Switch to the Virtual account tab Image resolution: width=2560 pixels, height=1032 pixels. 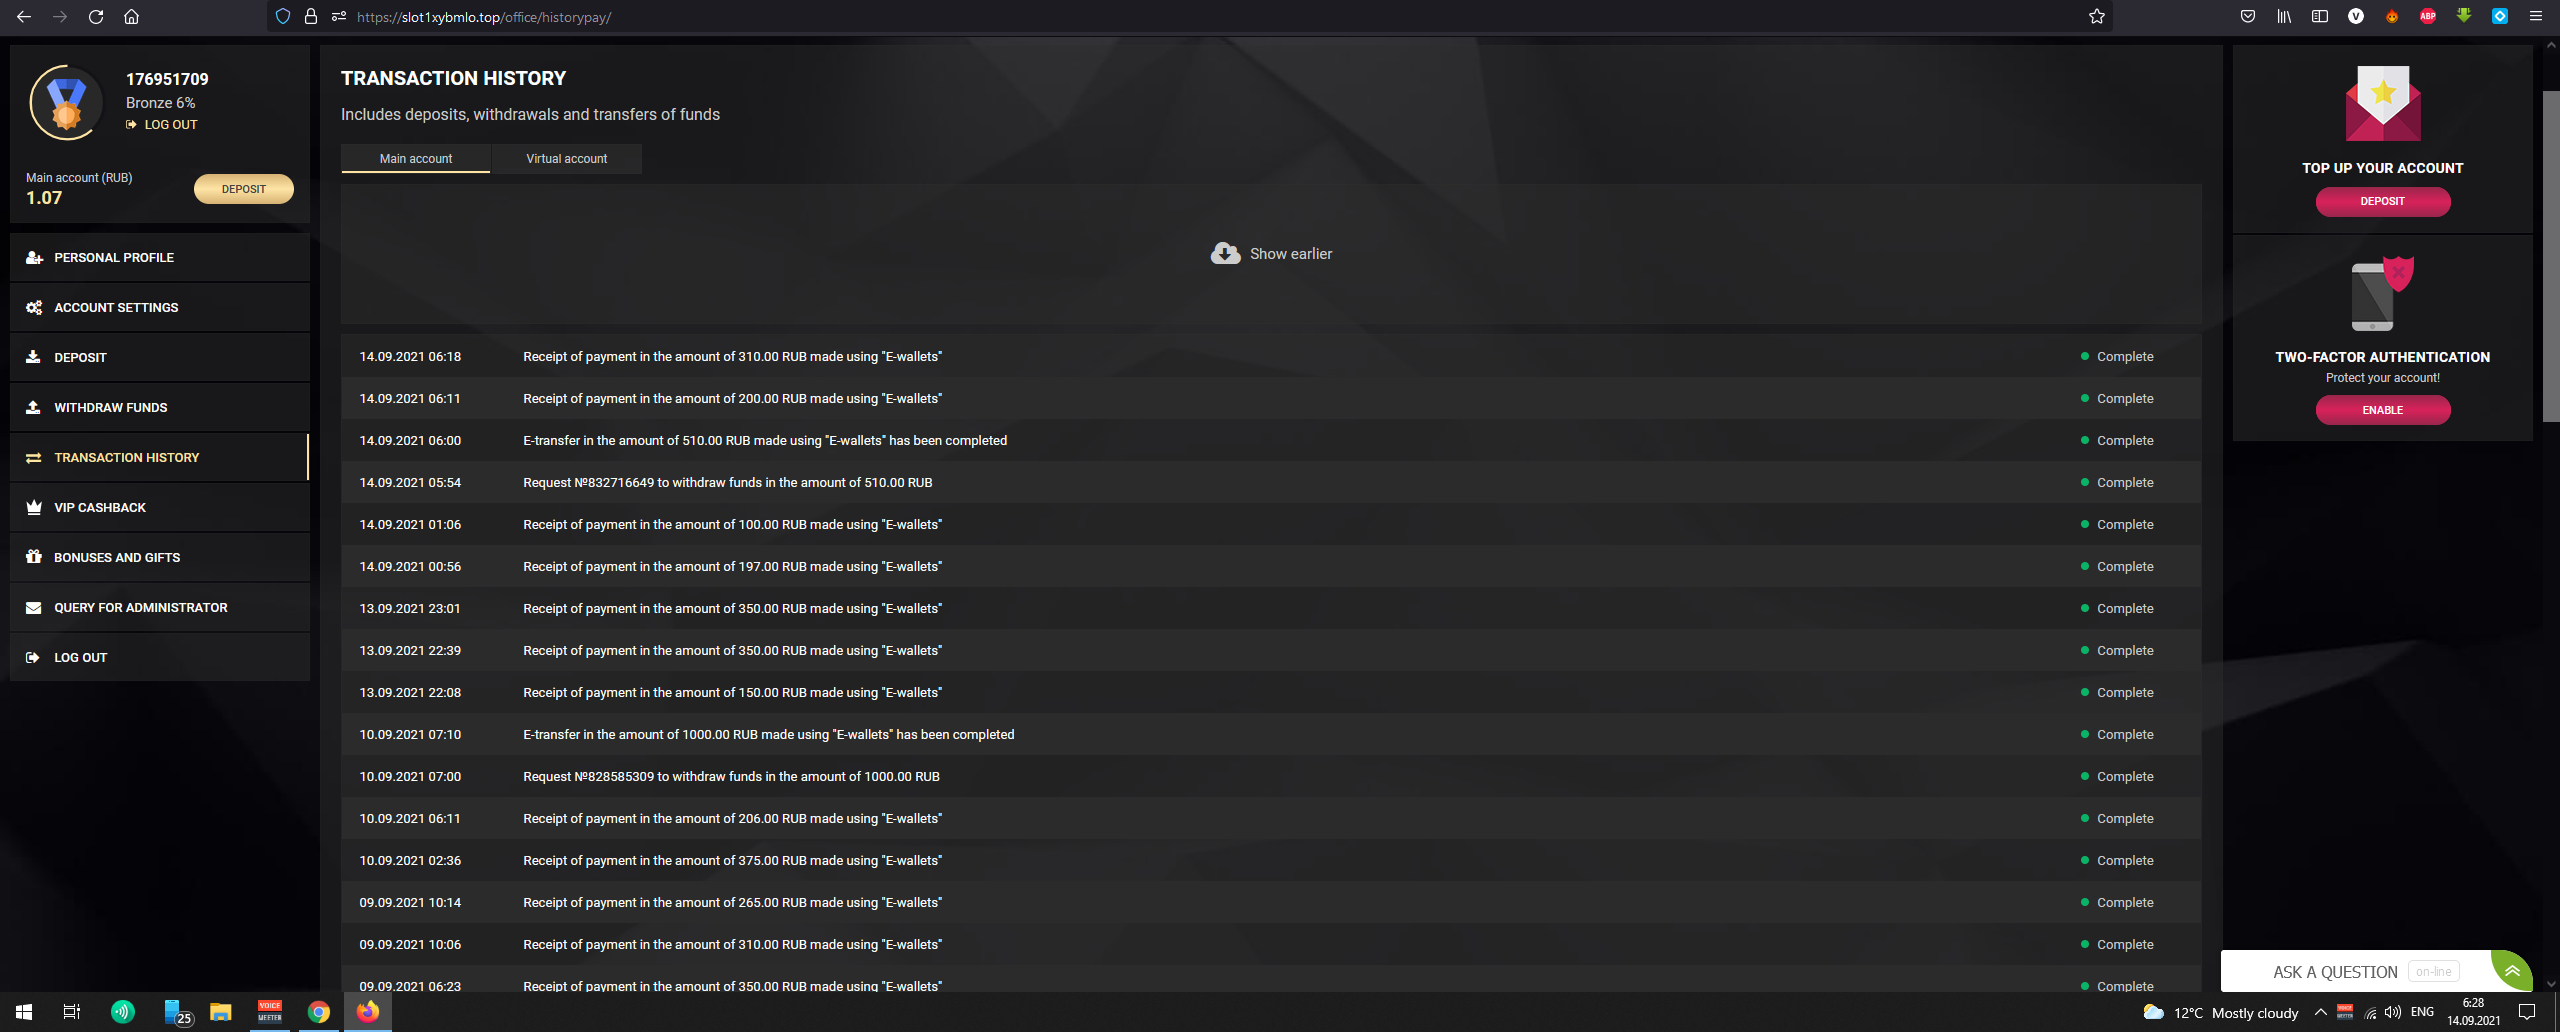[x=566, y=159]
